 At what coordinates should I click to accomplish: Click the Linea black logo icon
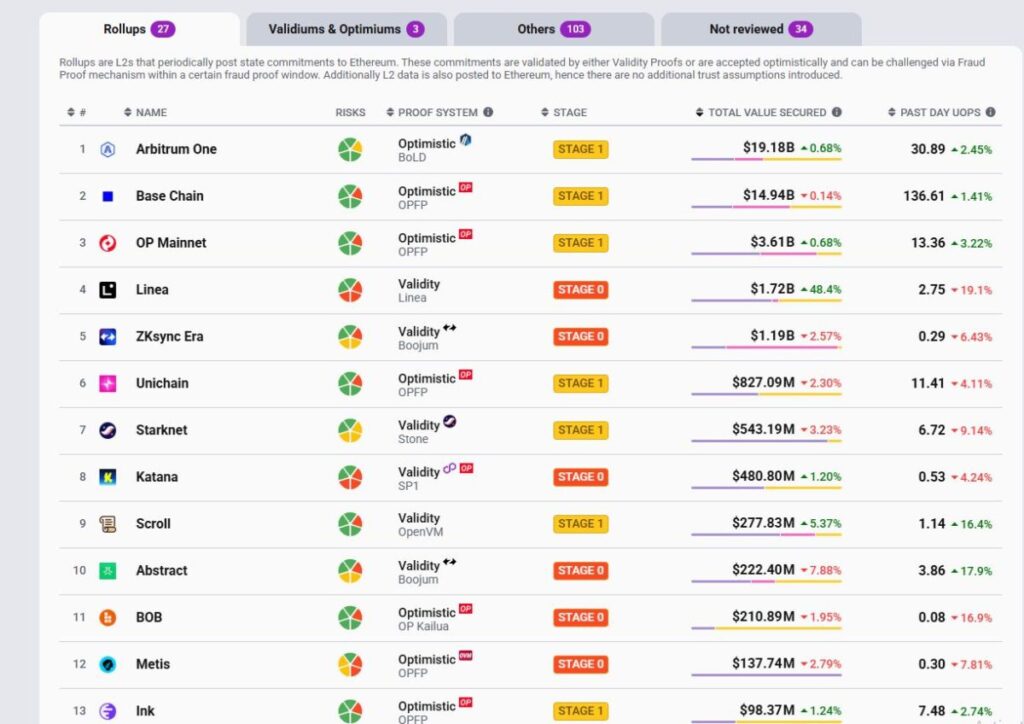(108, 290)
